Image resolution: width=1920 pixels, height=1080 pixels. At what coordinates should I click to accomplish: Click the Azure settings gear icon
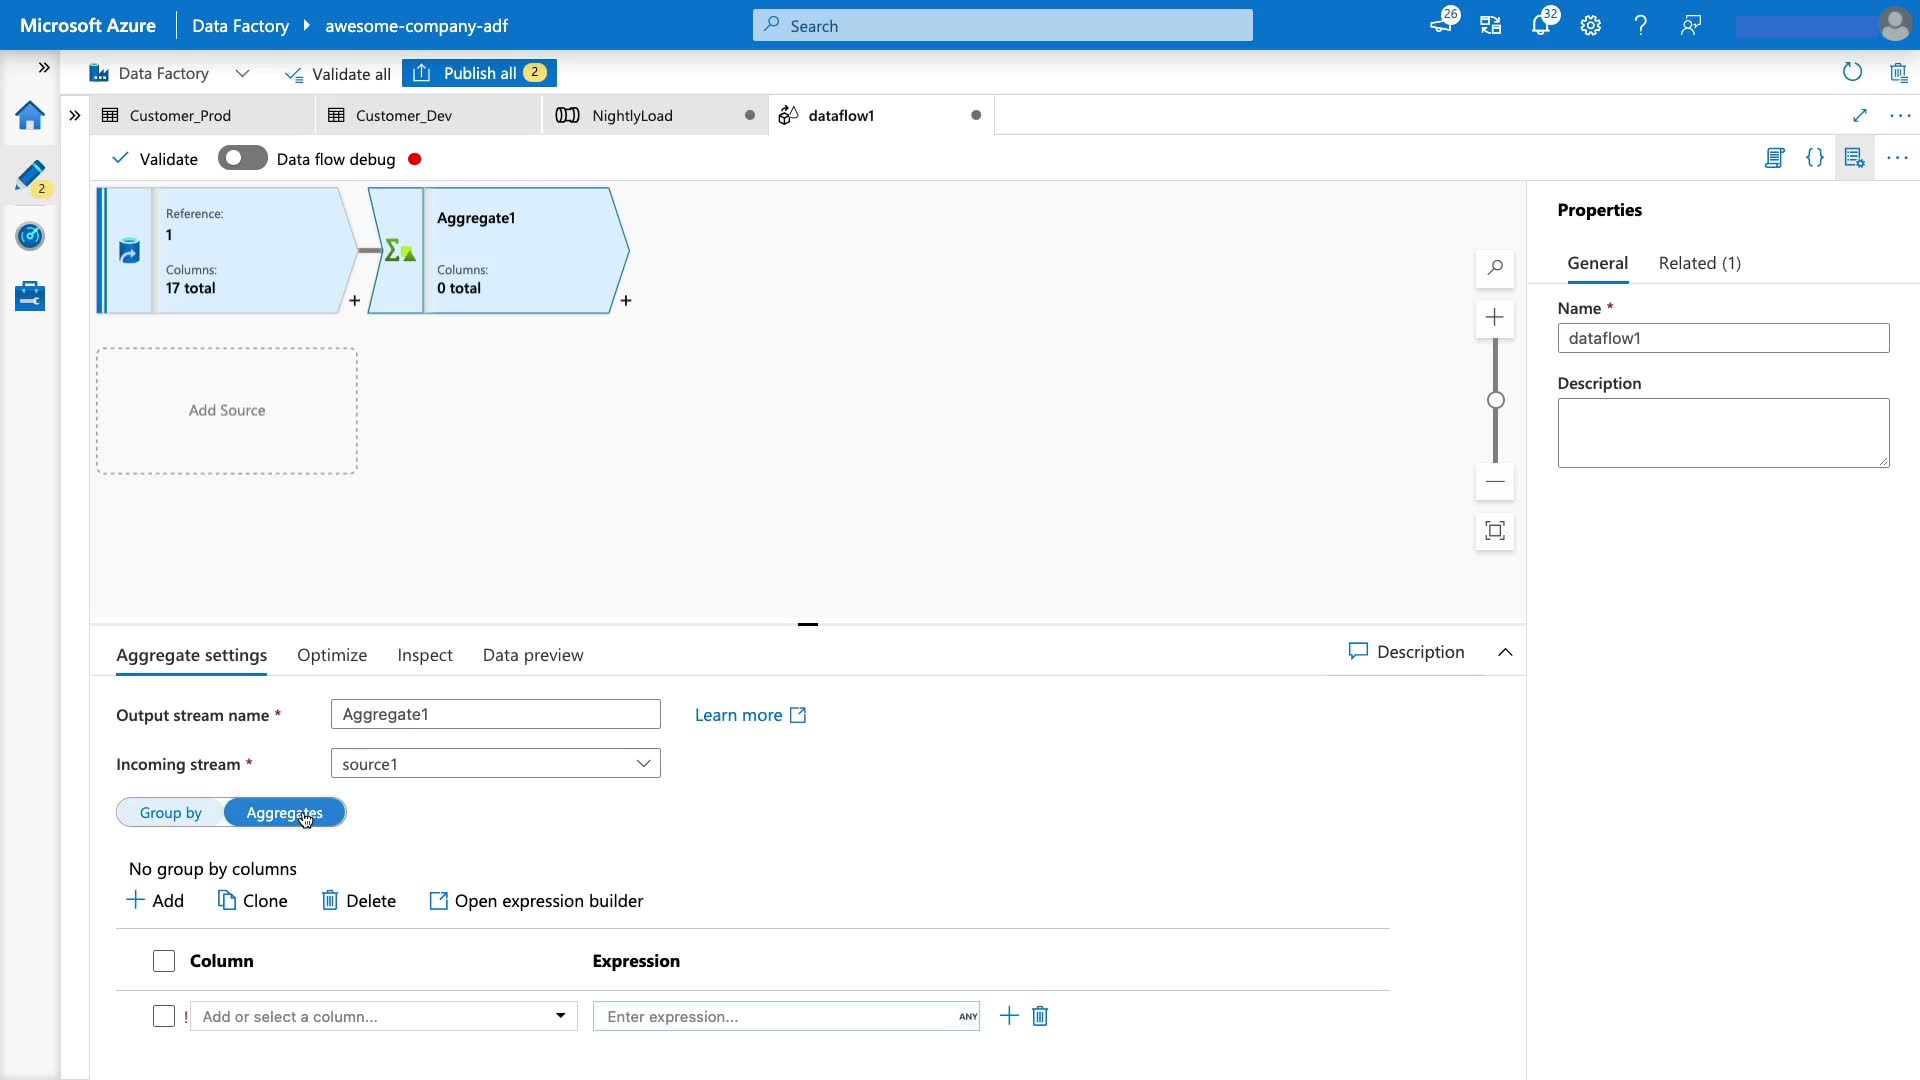1591,26
